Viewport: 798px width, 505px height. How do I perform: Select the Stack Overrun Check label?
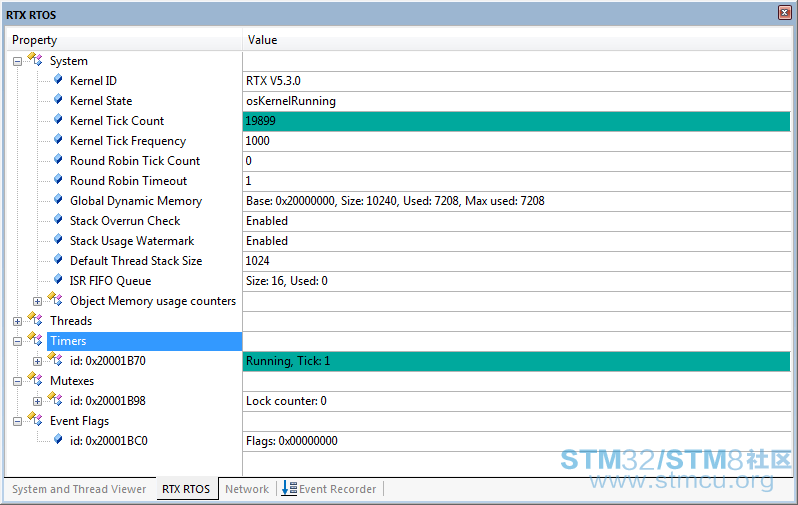(125, 221)
